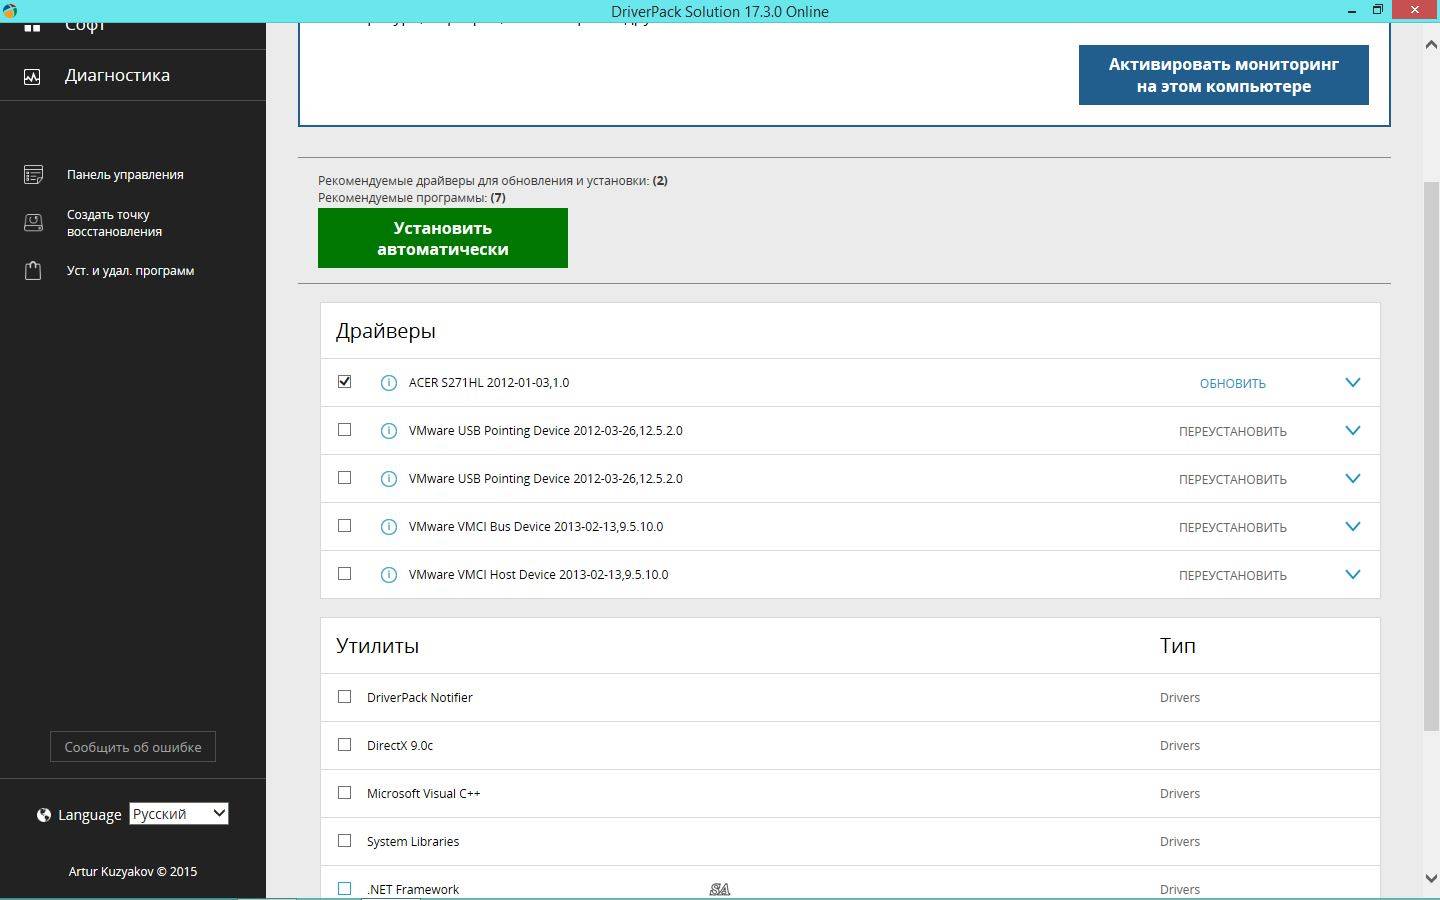This screenshot has width=1440, height=900.
Task: Click the globe icon beside Language
Action: coord(44,815)
